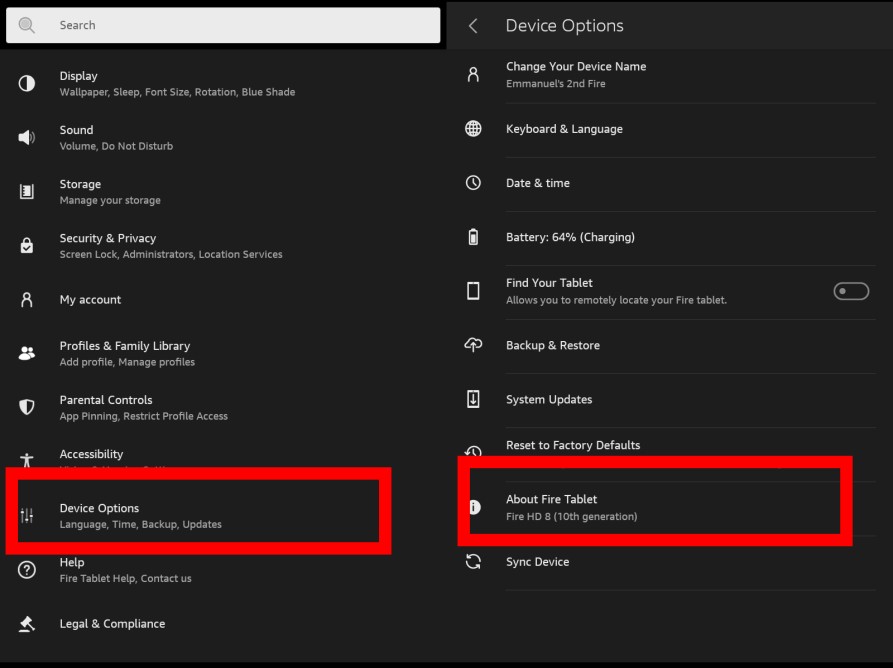Click 'Wallpaper, Sleep, Font Size' subtitle
The width and height of the screenshot is (893, 668).
click(x=177, y=92)
